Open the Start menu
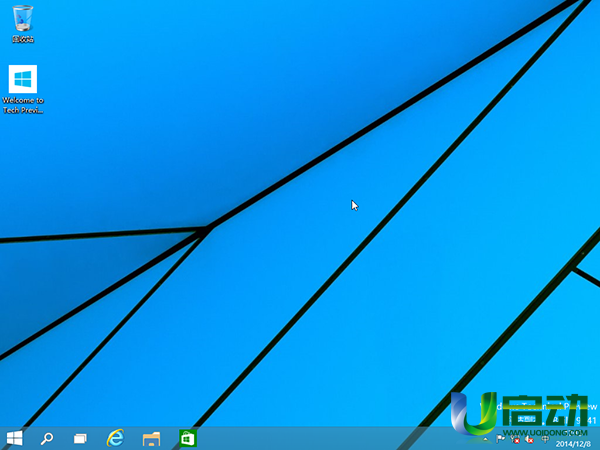The width and height of the screenshot is (600, 450). pos(15,438)
